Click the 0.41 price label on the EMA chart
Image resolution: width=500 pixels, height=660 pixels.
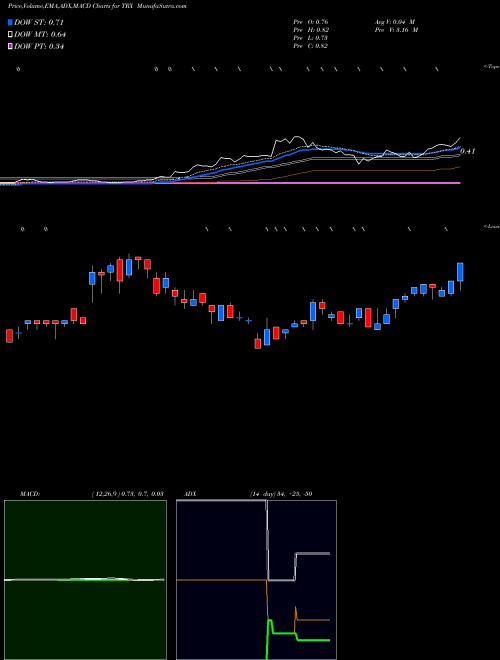468,151
